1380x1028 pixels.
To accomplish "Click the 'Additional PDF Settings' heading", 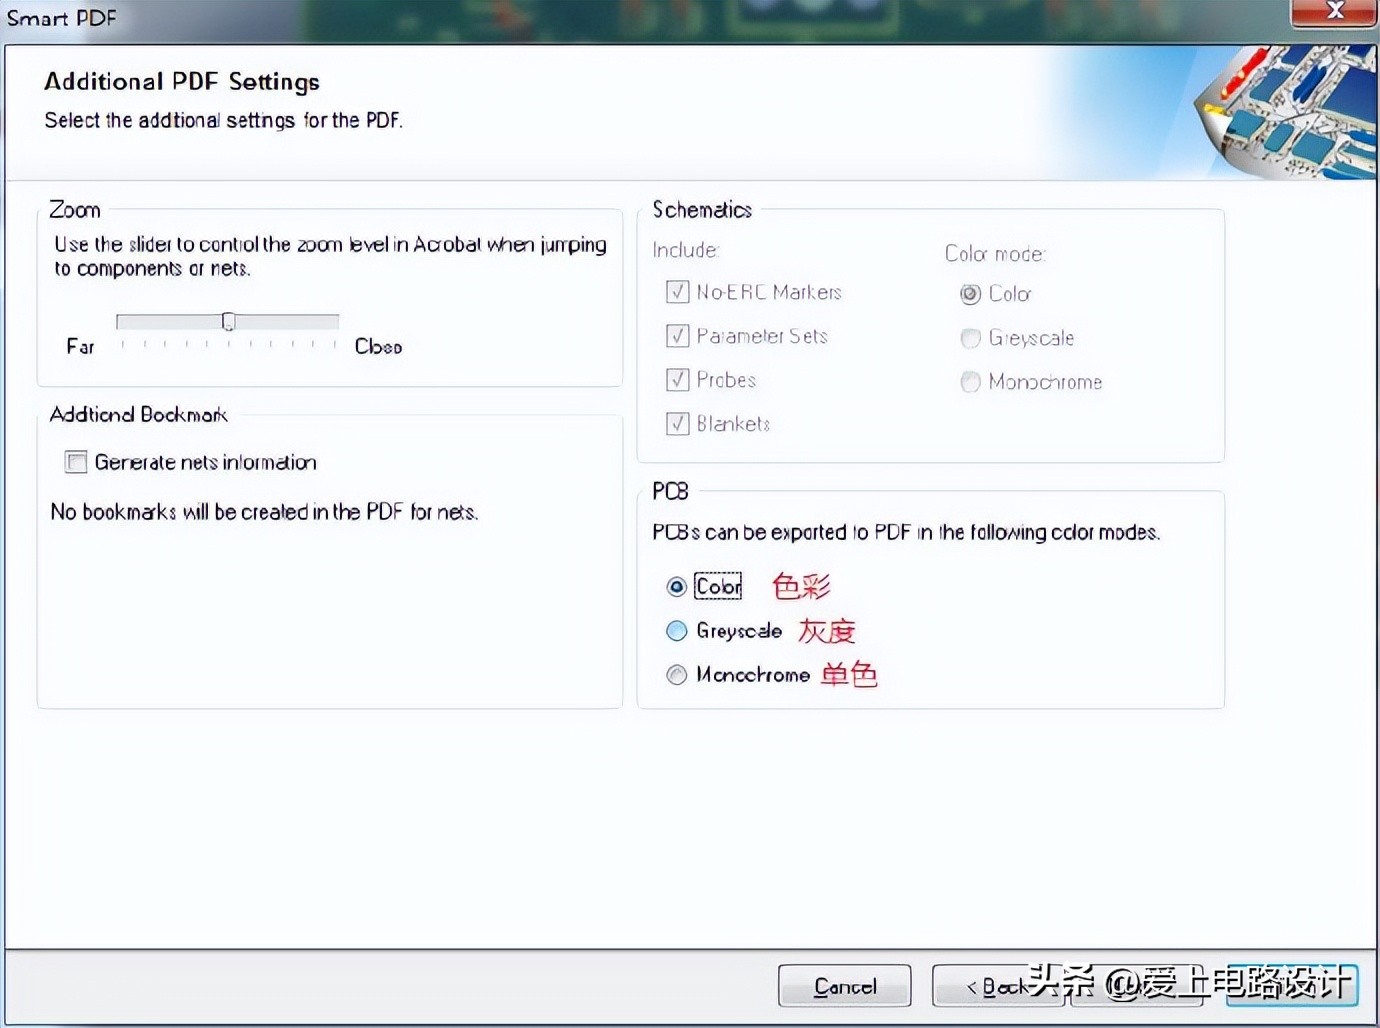I will 182,82.
